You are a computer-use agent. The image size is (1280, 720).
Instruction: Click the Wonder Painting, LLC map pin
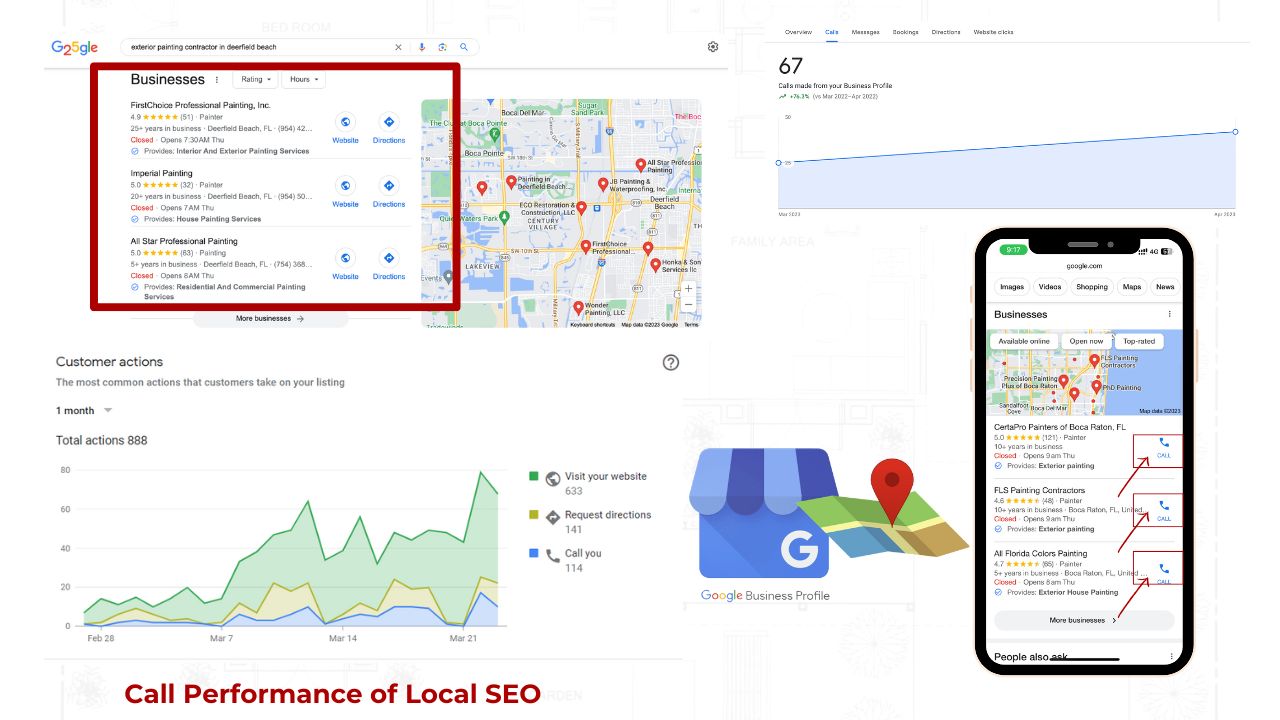tap(578, 309)
